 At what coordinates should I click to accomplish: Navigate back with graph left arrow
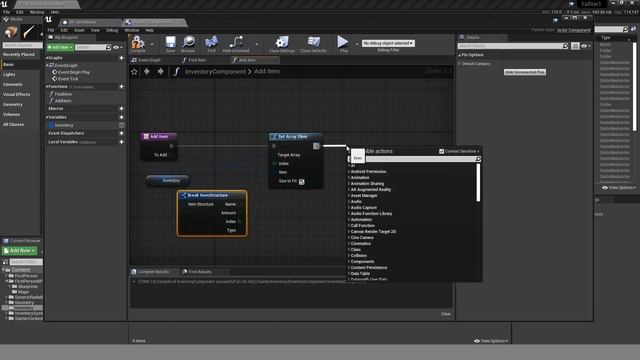tap(147, 72)
